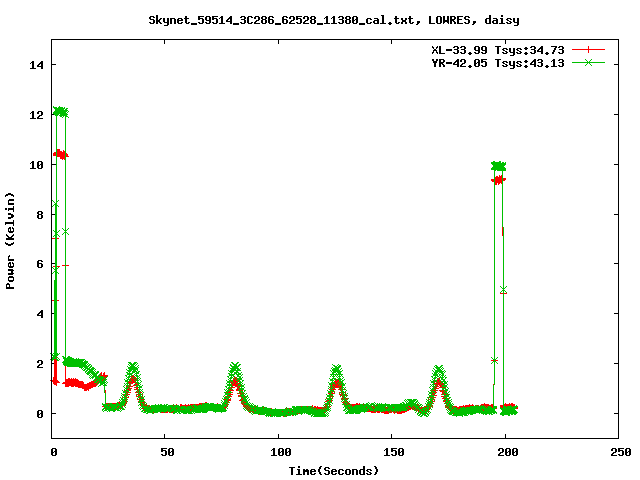
Task: Click the x-axis tick label 50
Action: [167, 452]
